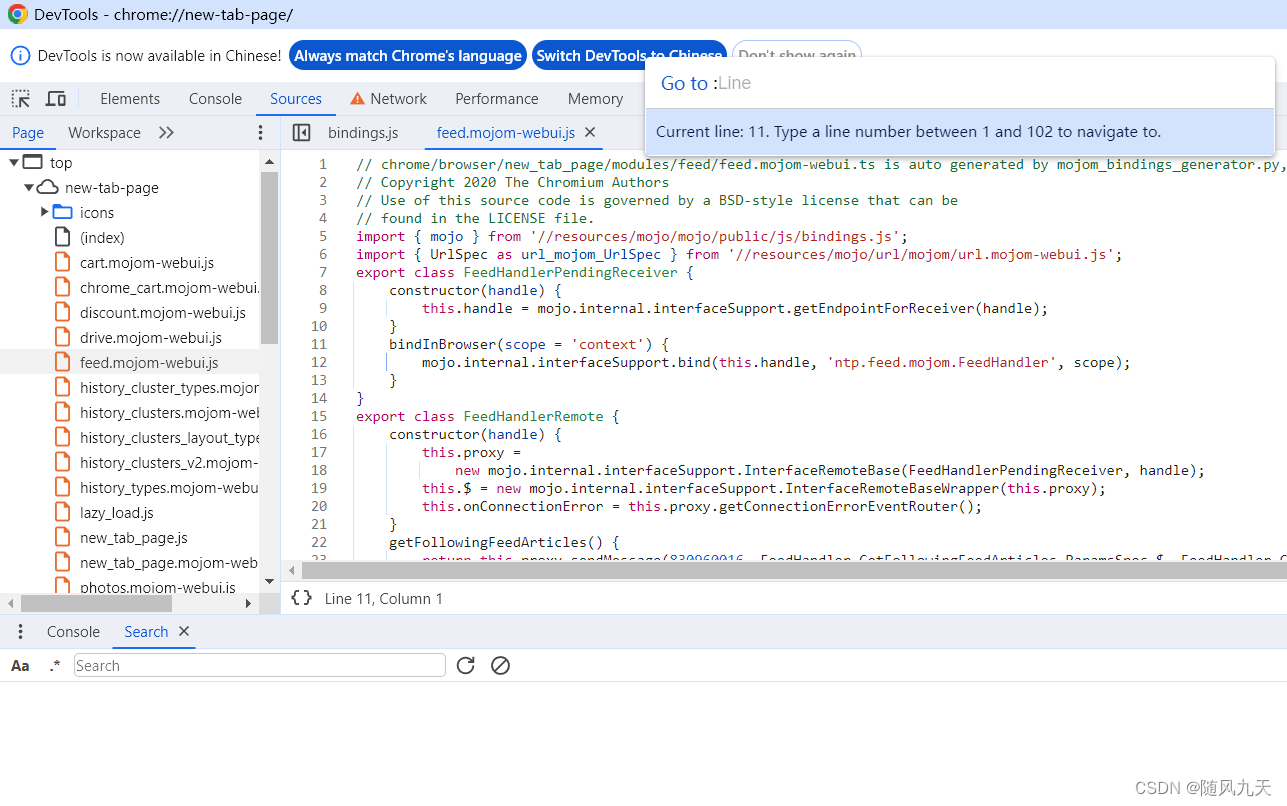This screenshot has height=806, width=1287.
Task: Activate the inspect element picker icon
Action: pos(20,99)
